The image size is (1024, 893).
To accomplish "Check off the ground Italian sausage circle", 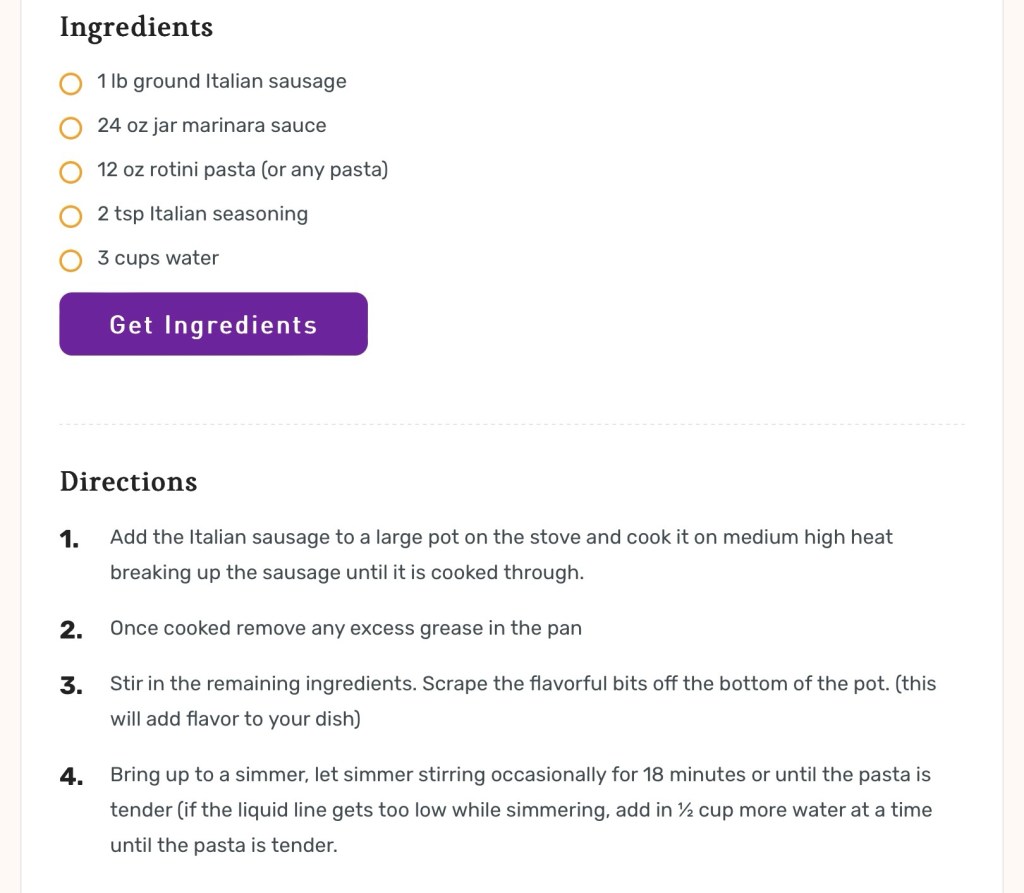I will point(71,84).
